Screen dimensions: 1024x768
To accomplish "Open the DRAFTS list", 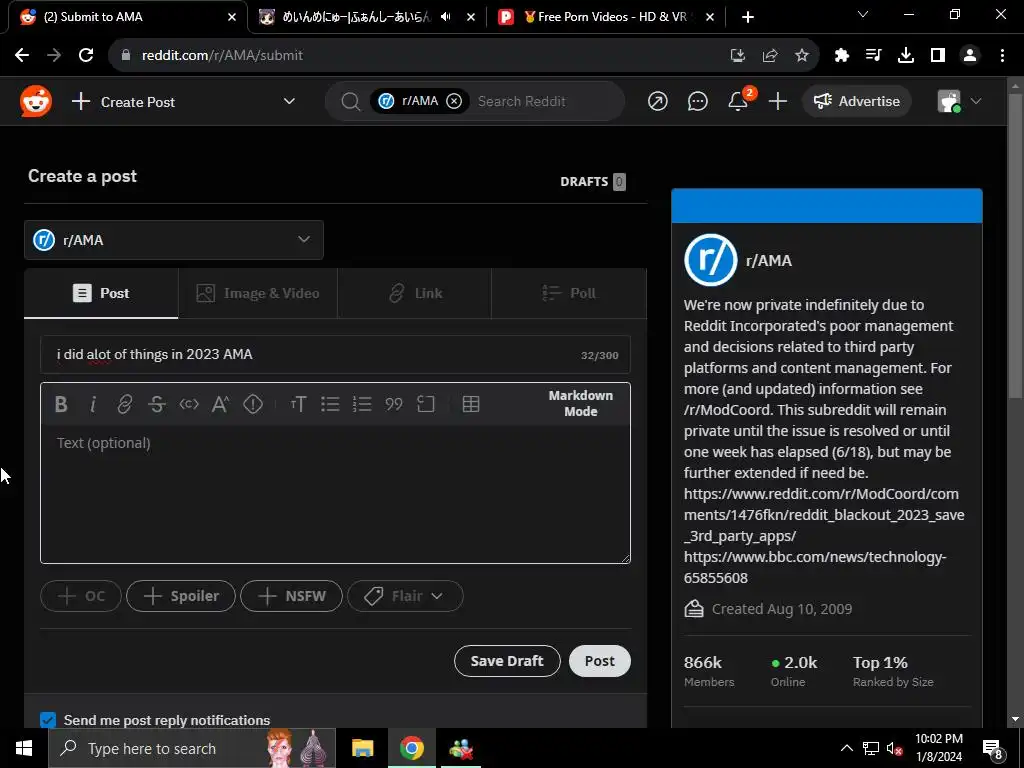I will click(x=592, y=182).
